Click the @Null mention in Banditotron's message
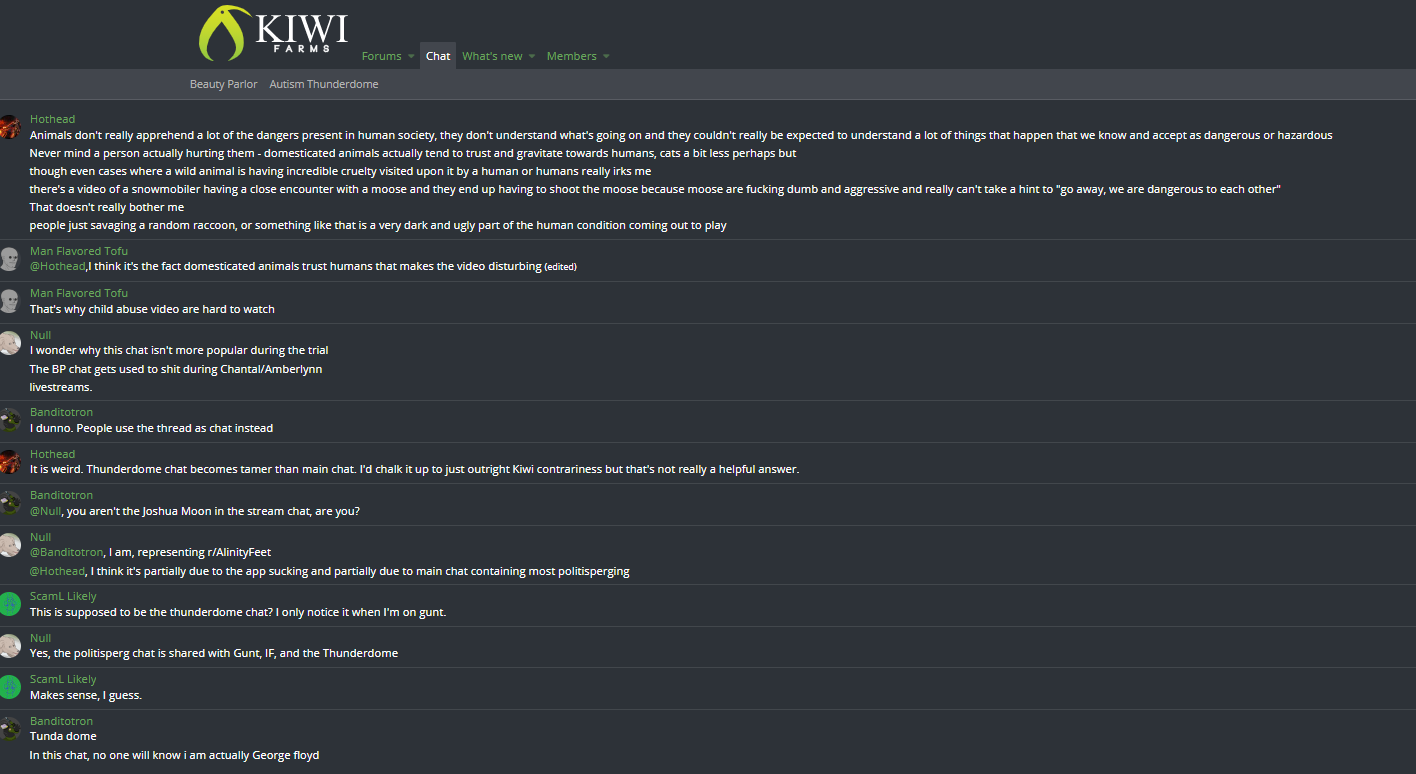This screenshot has width=1416, height=774. (45, 511)
